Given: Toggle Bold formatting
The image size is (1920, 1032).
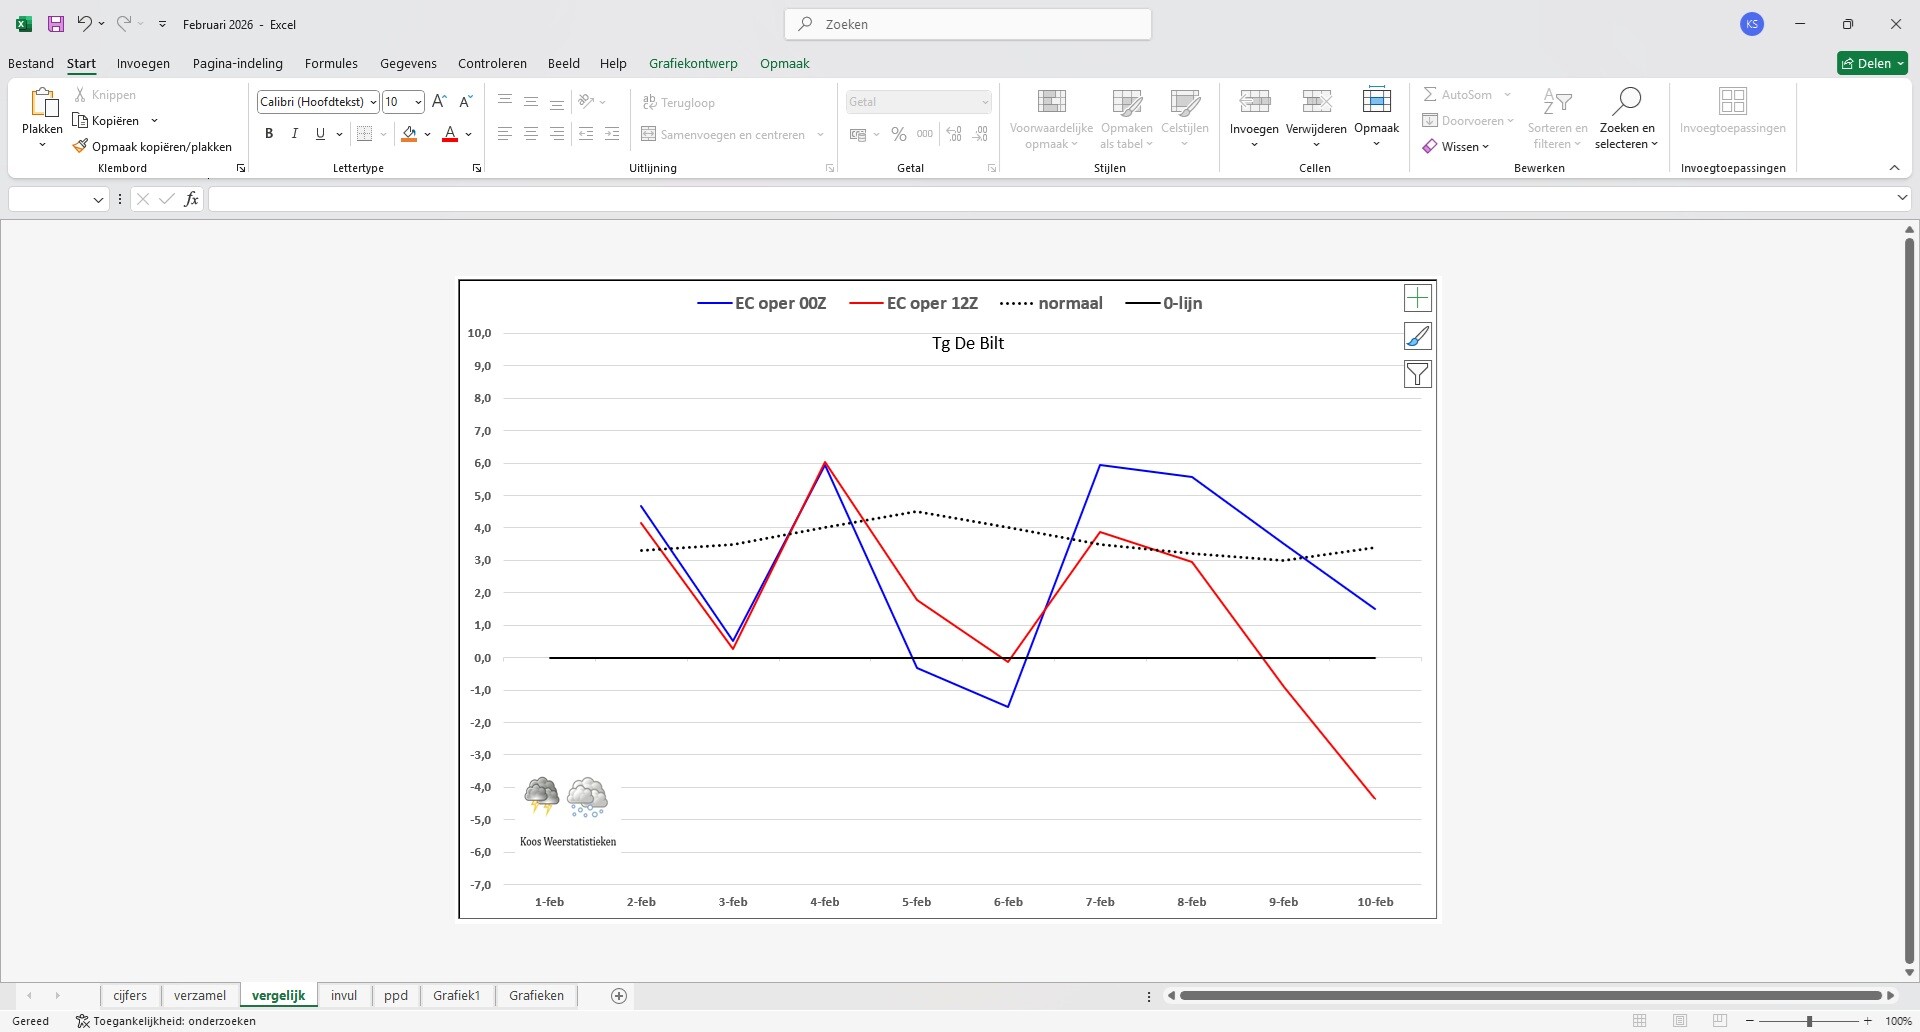Looking at the screenshot, I should (269, 134).
